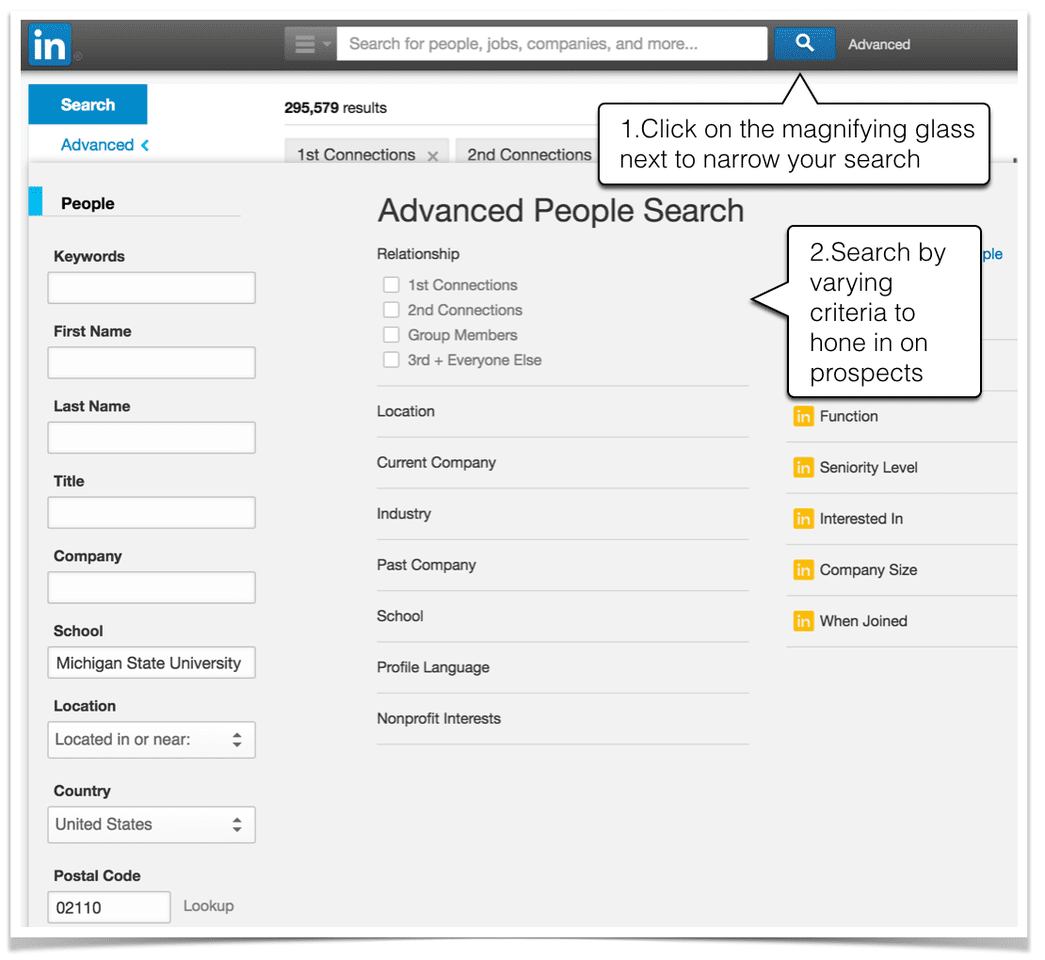The width and height of the screenshot is (1045, 960).
Task: Click the Lookup link beside Postal Code
Action: [208, 906]
